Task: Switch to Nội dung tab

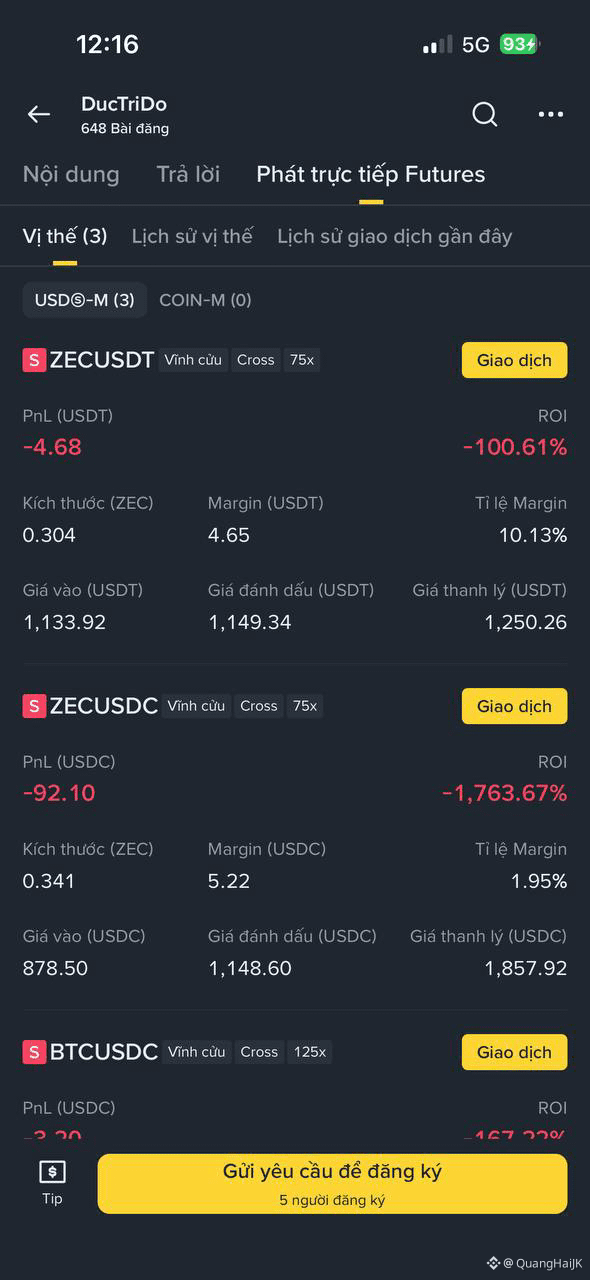Action: coord(71,174)
